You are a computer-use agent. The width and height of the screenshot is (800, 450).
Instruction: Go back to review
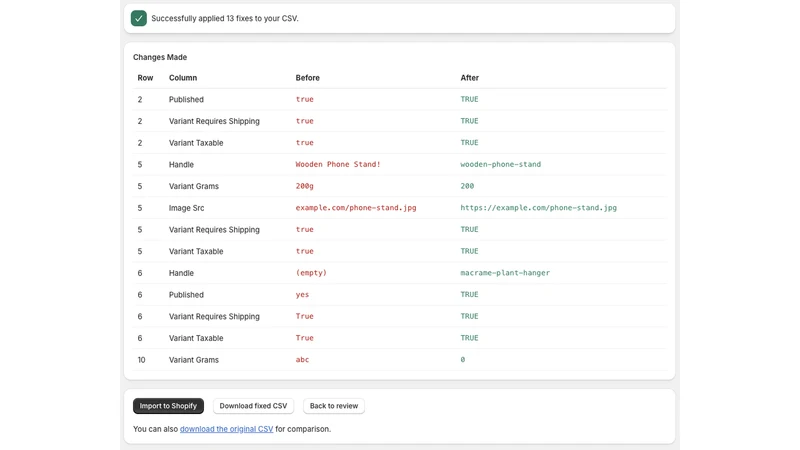pyautogui.click(x=334, y=406)
